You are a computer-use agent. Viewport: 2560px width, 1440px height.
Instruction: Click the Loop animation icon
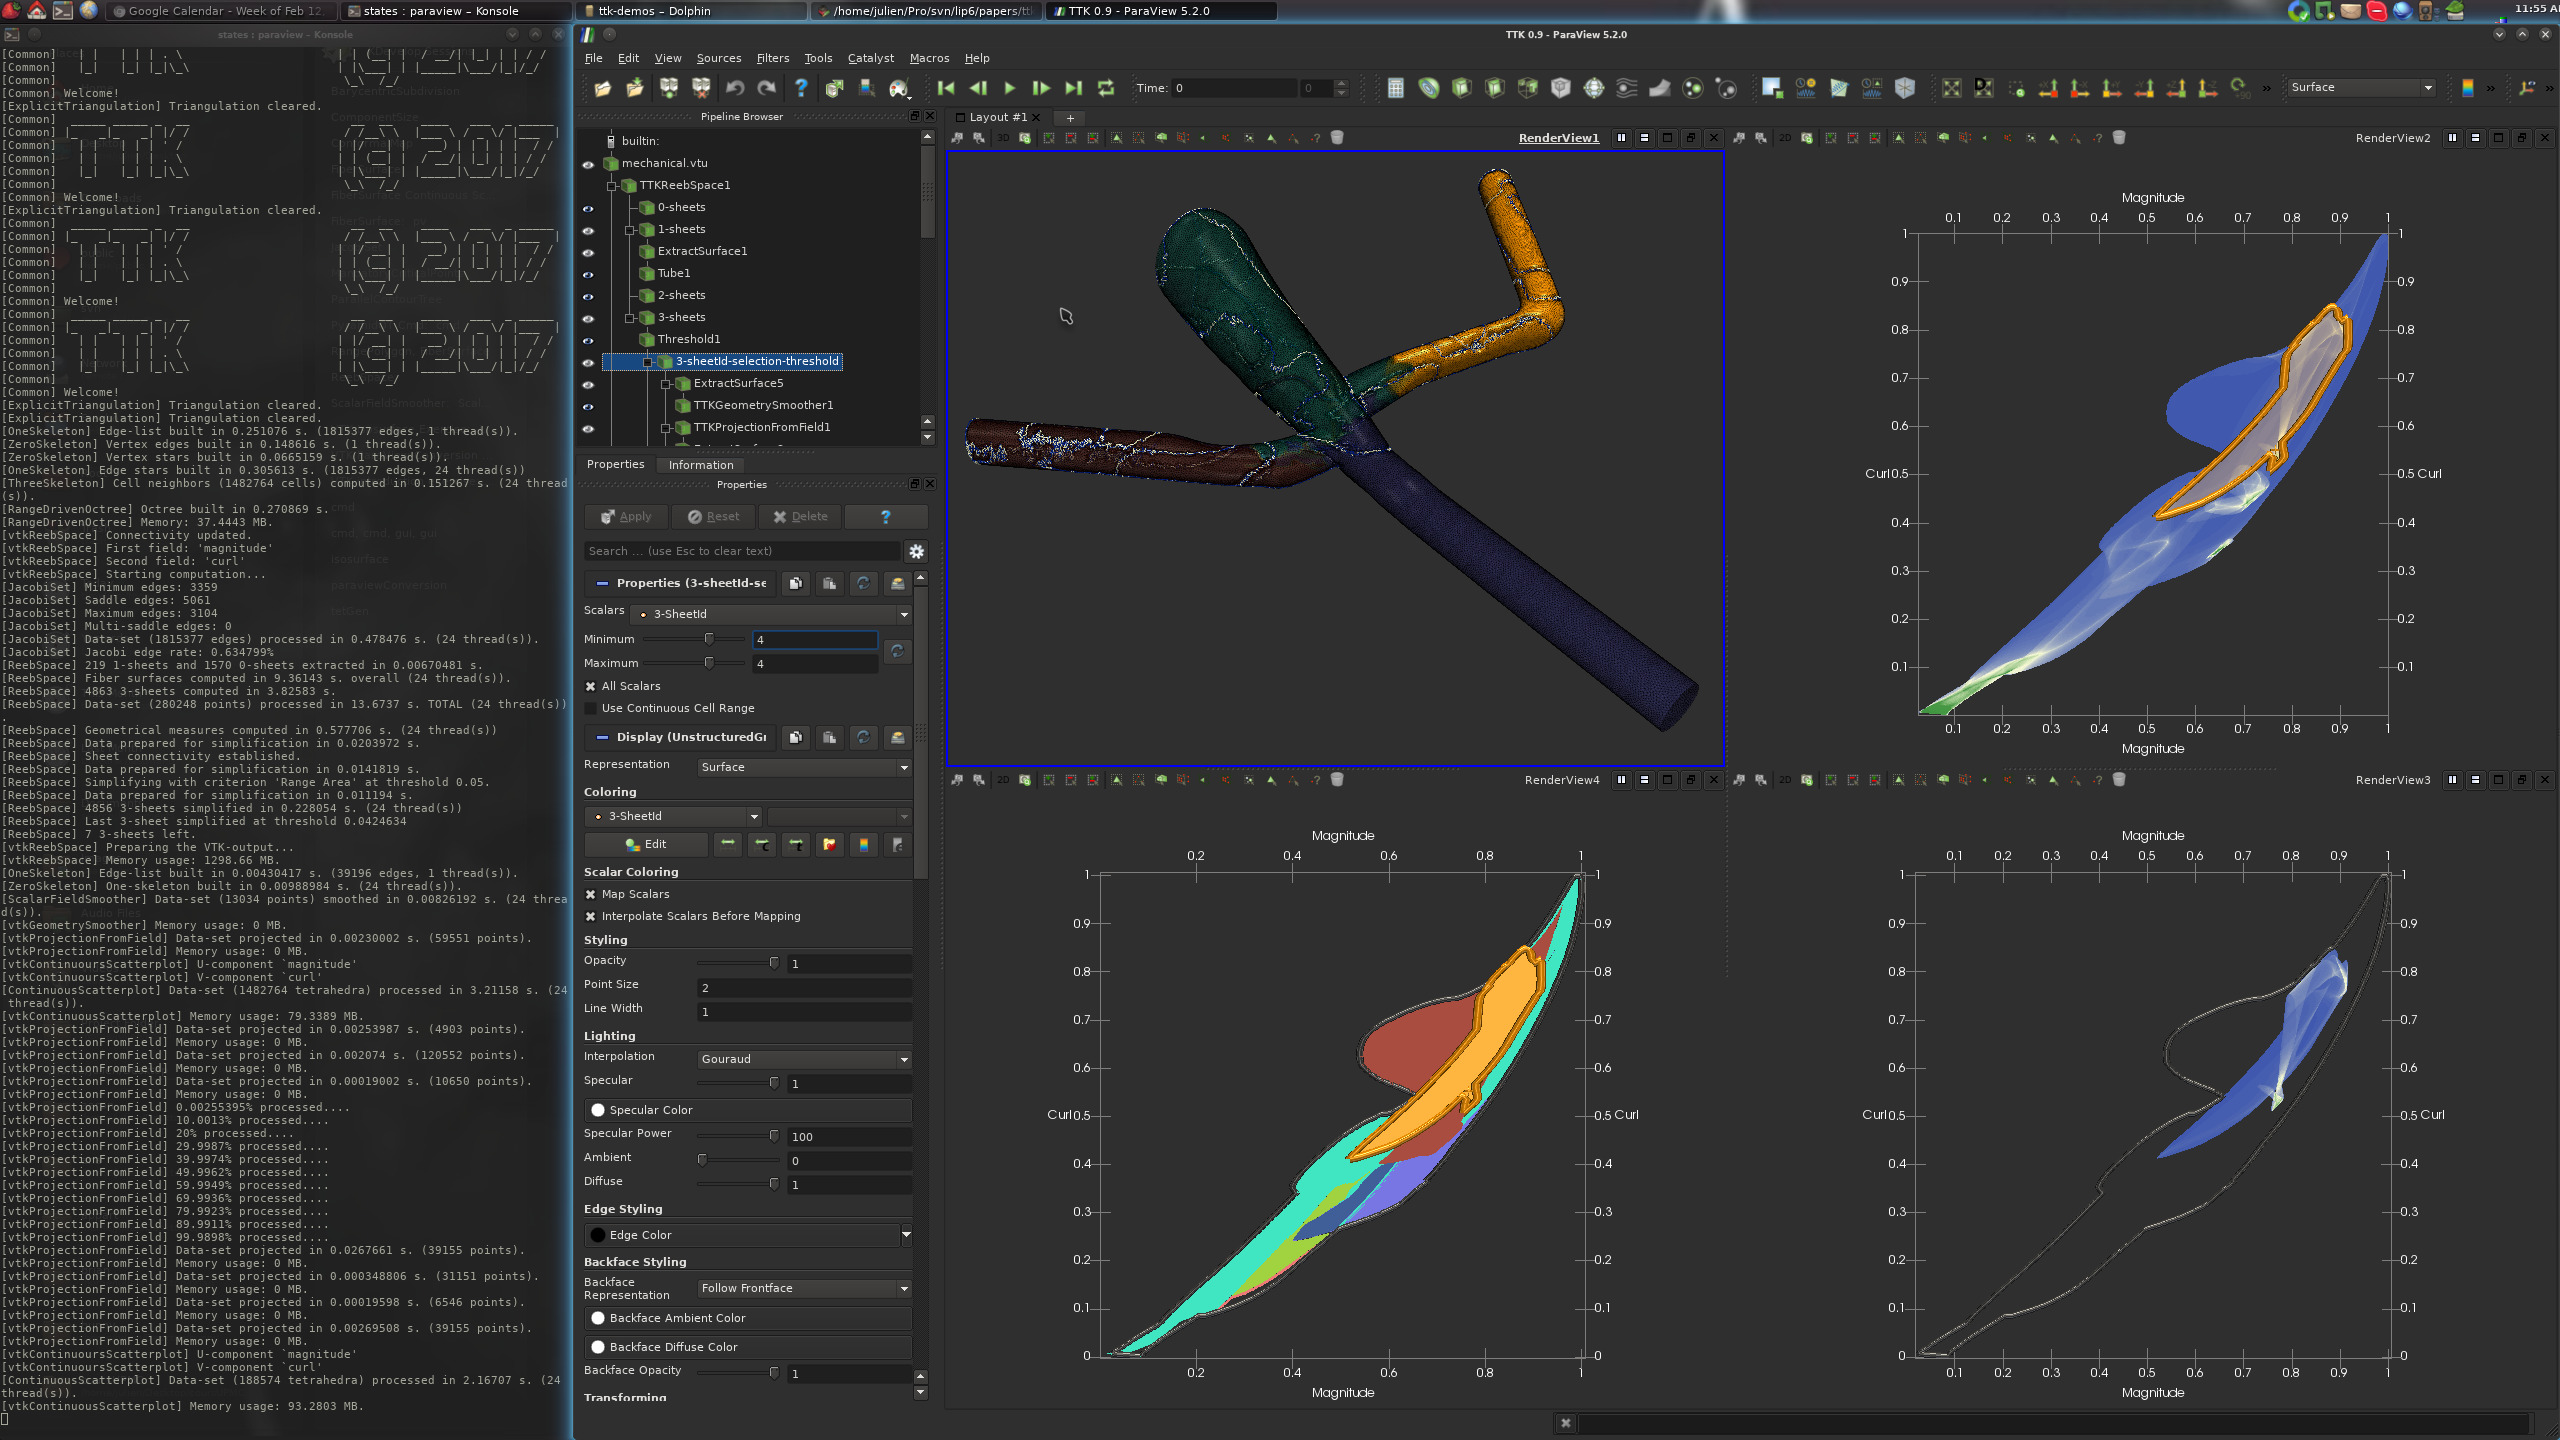tap(1106, 88)
